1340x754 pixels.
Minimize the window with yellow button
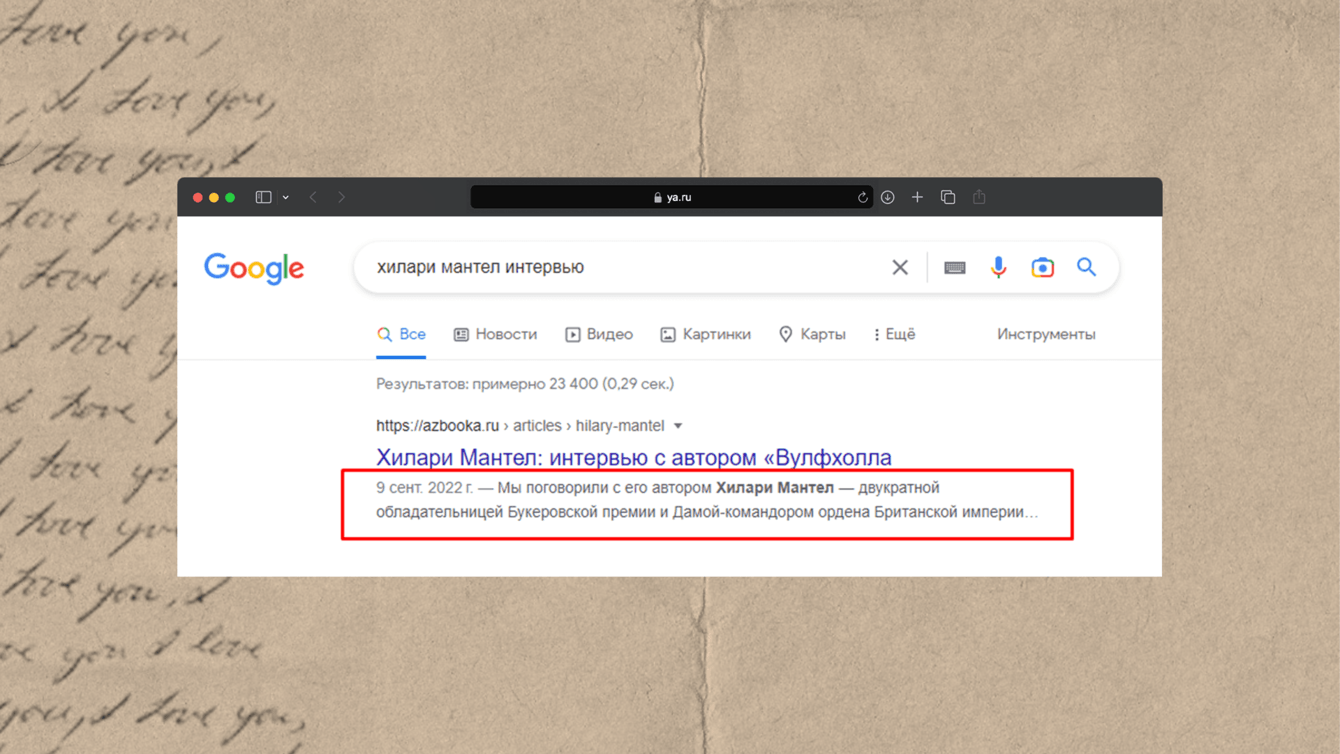(x=214, y=198)
